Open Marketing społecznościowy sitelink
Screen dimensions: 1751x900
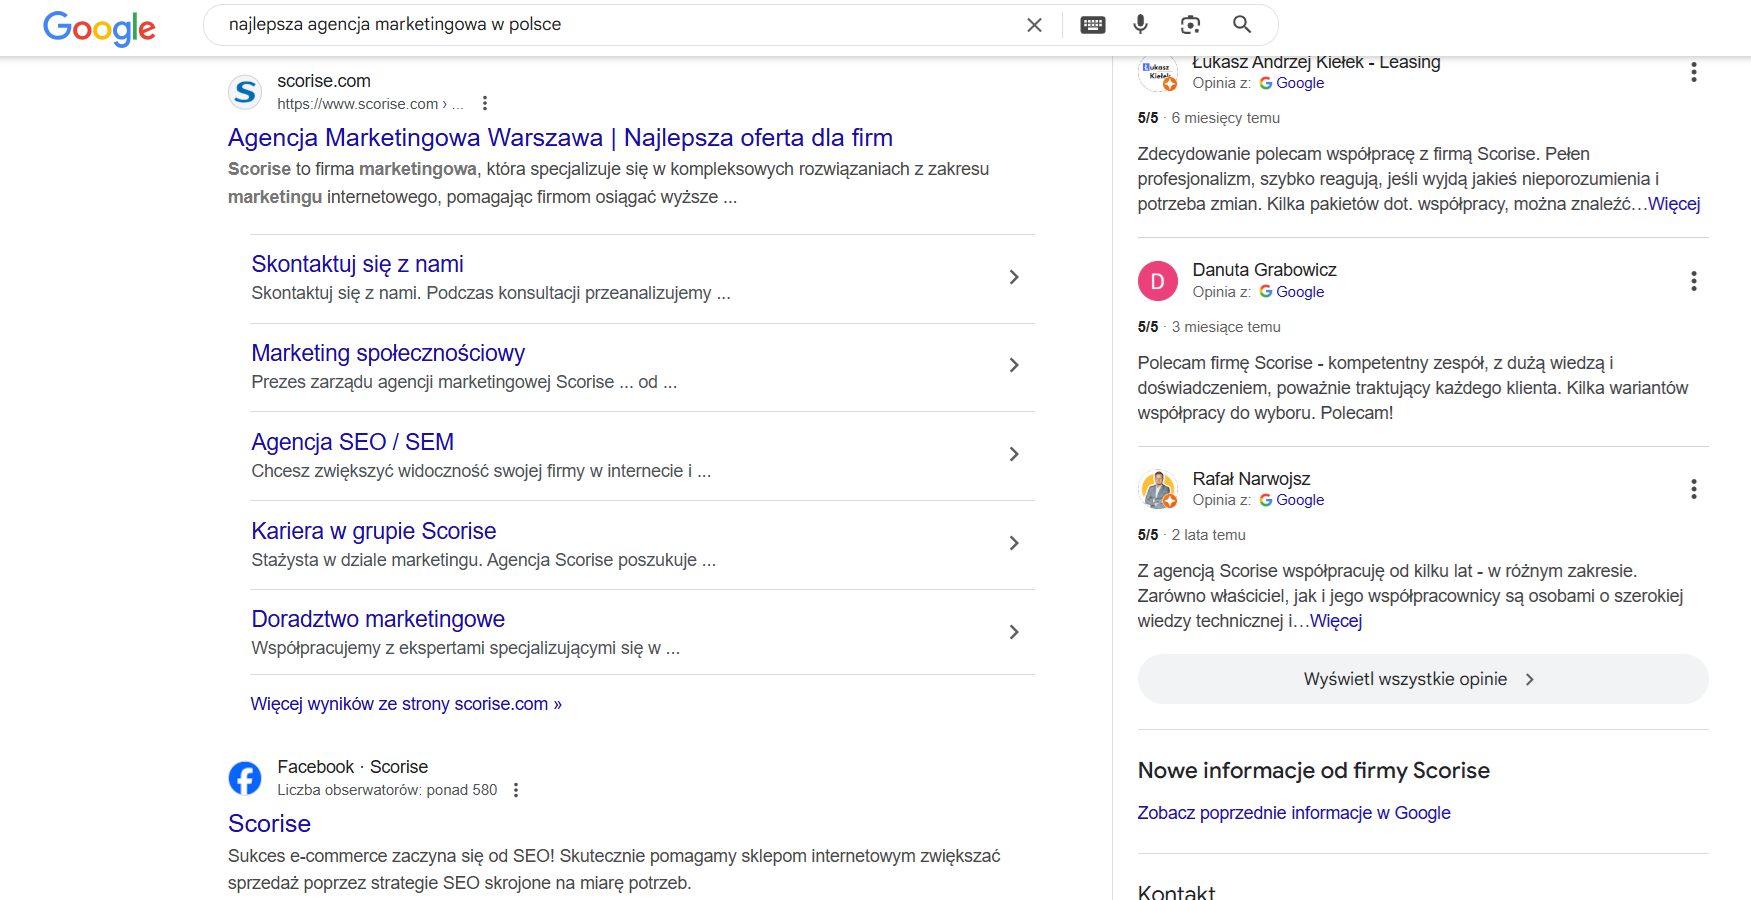pos(388,353)
